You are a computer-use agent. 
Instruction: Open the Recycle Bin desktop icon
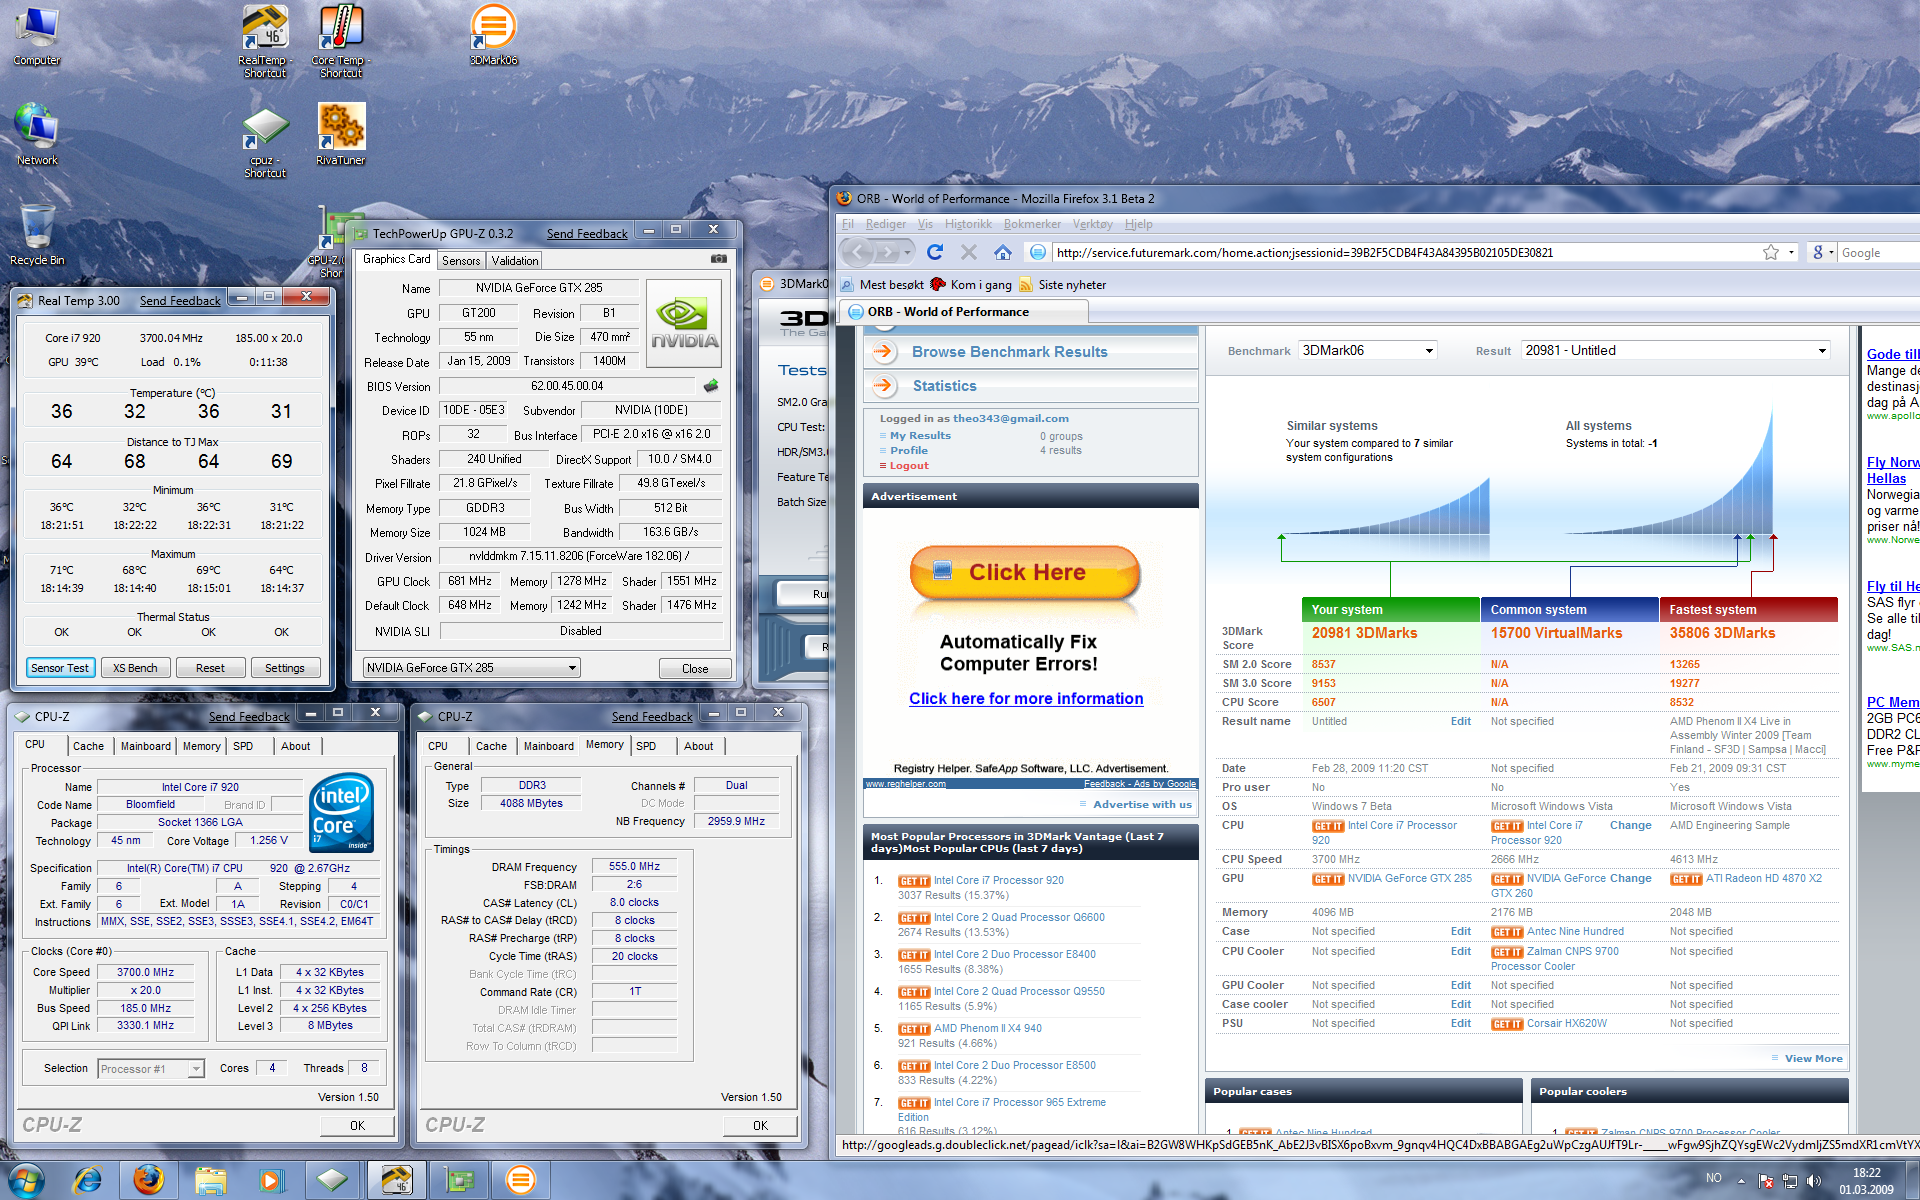click(x=37, y=234)
